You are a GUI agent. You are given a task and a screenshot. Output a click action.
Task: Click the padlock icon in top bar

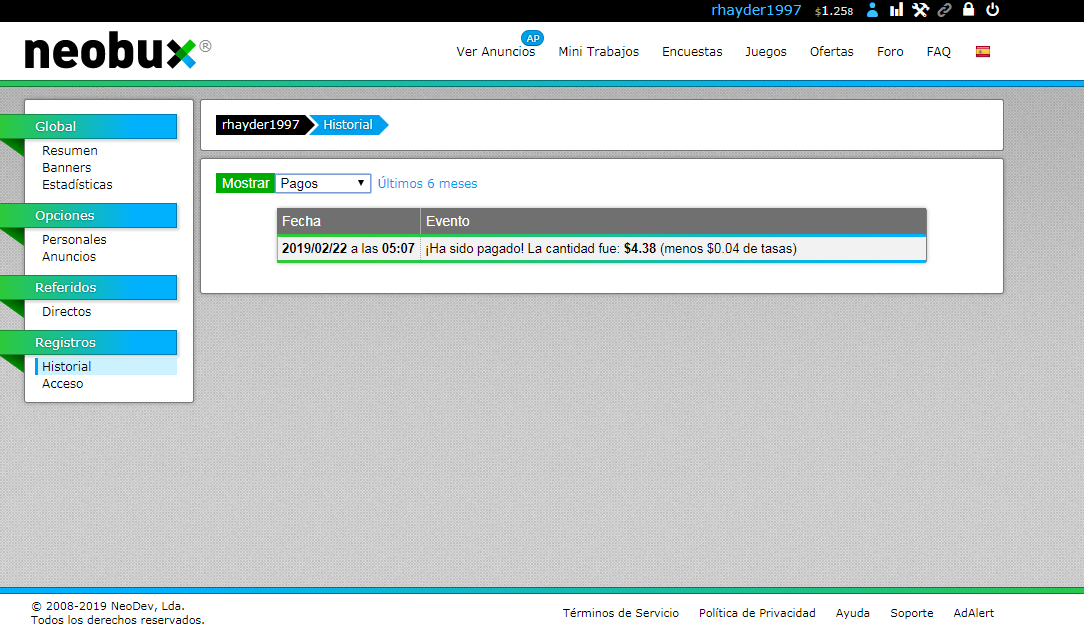pyautogui.click(x=969, y=10)
